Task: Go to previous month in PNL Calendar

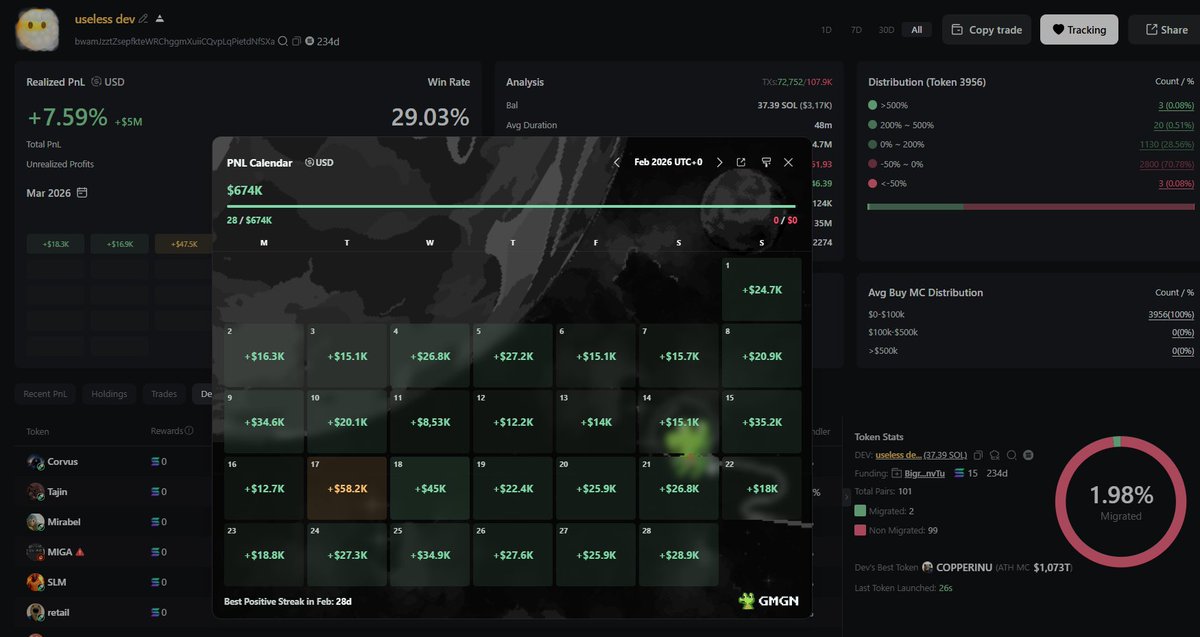Action: pos(617,162)
